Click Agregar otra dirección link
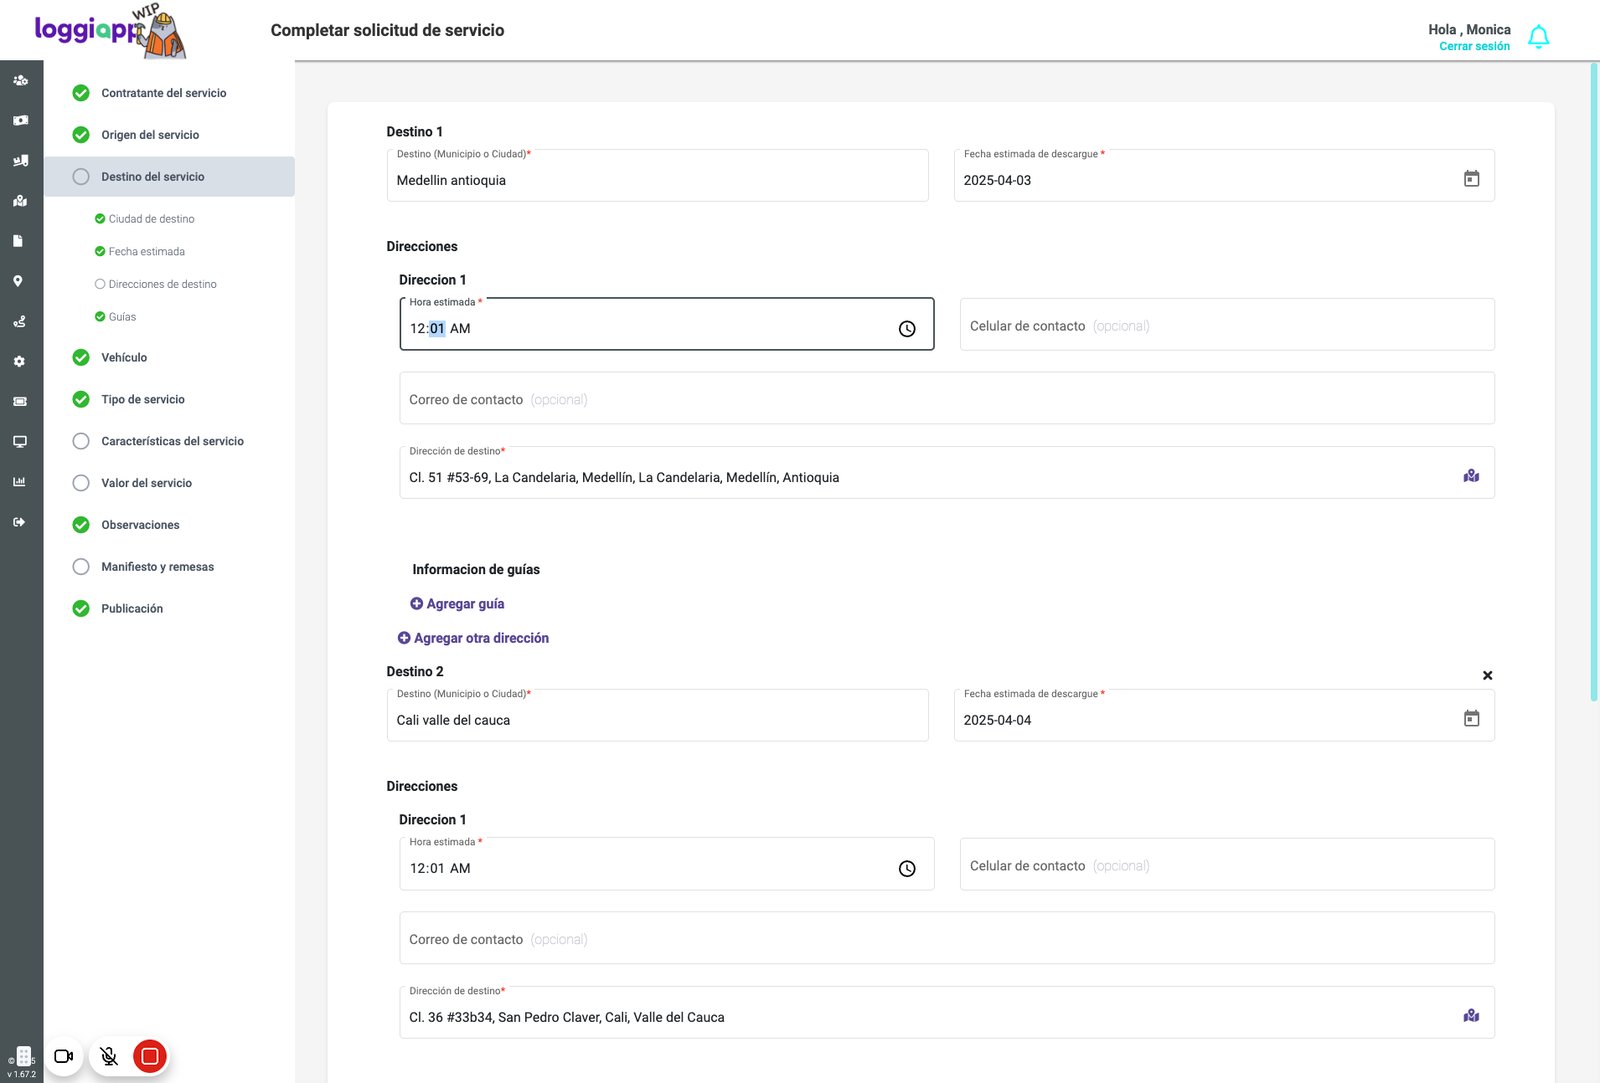The image size is (1600, 1083). 473,638
